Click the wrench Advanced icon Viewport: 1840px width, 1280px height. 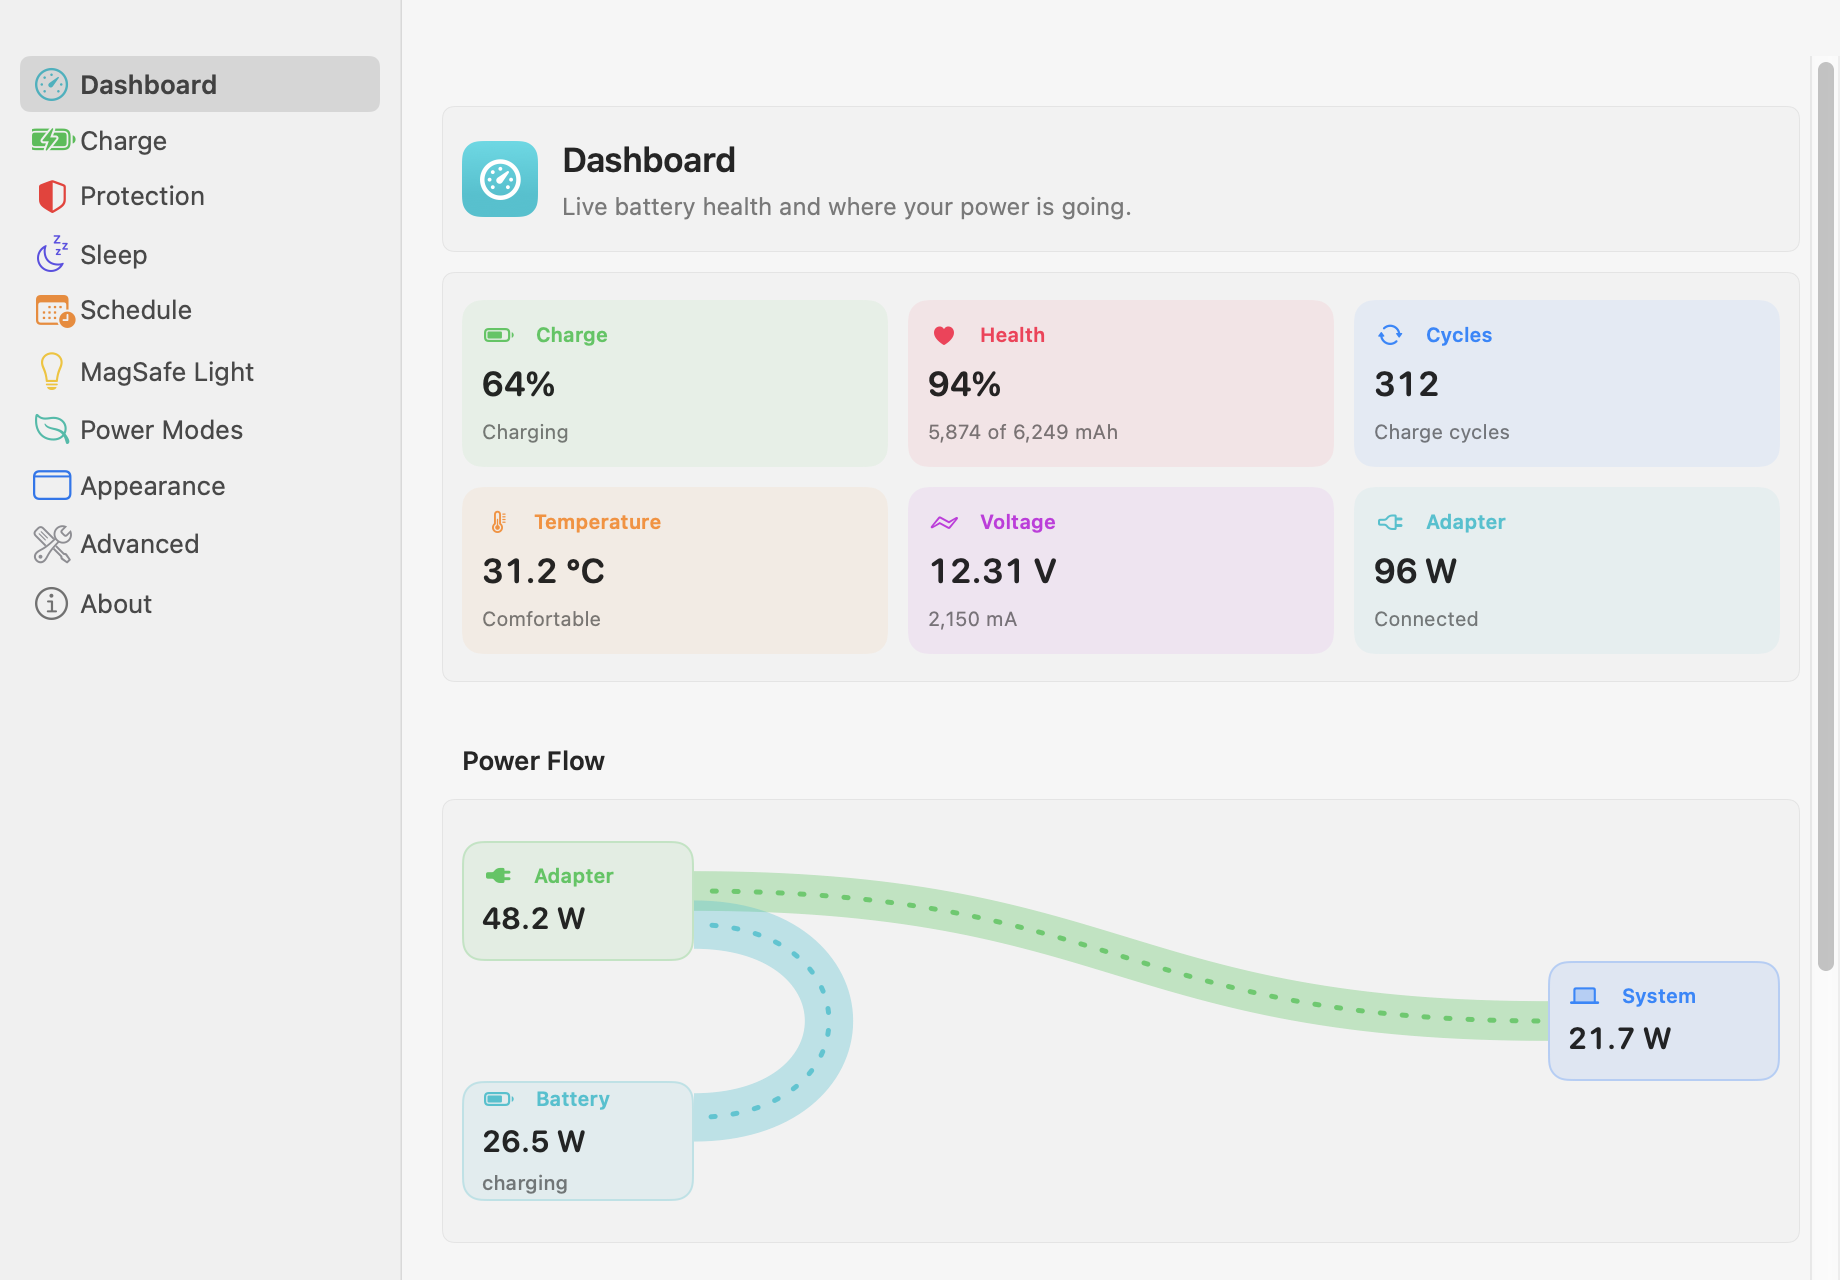pyautogui.click(x=52, y=544)
